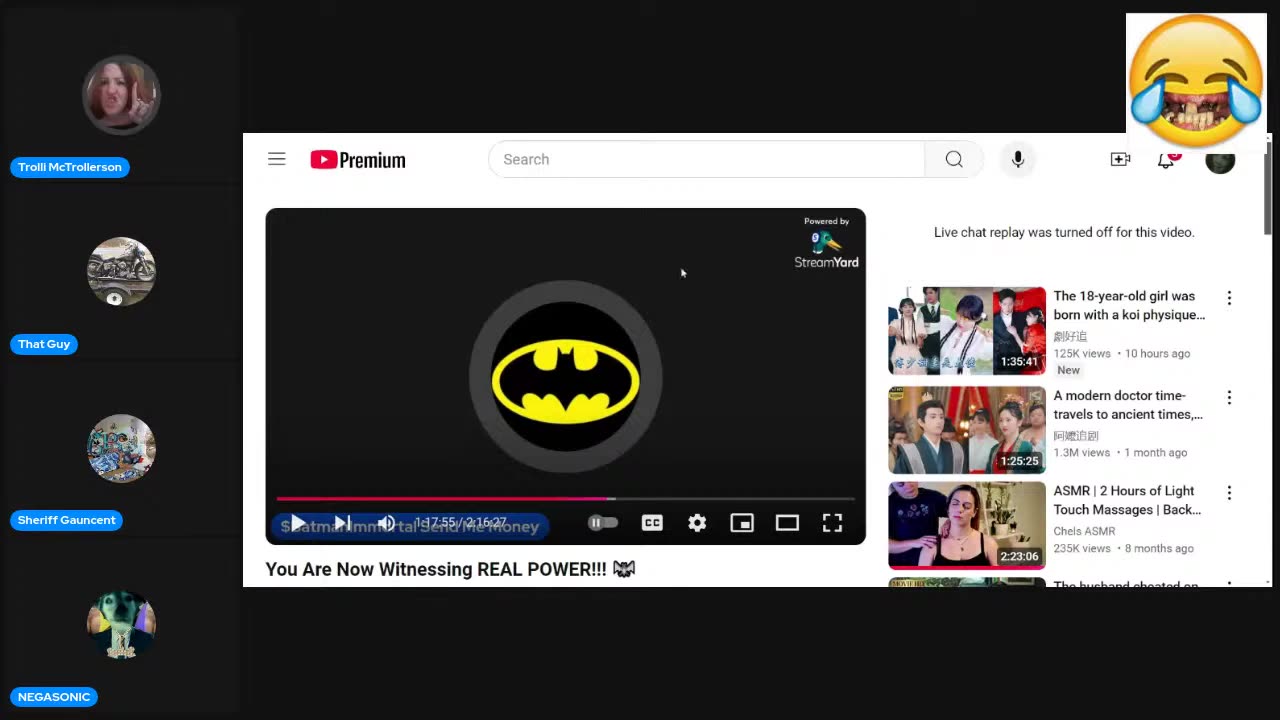Switch to miniplayer mode
This screenshot has height=720, width=1280.
742,523
